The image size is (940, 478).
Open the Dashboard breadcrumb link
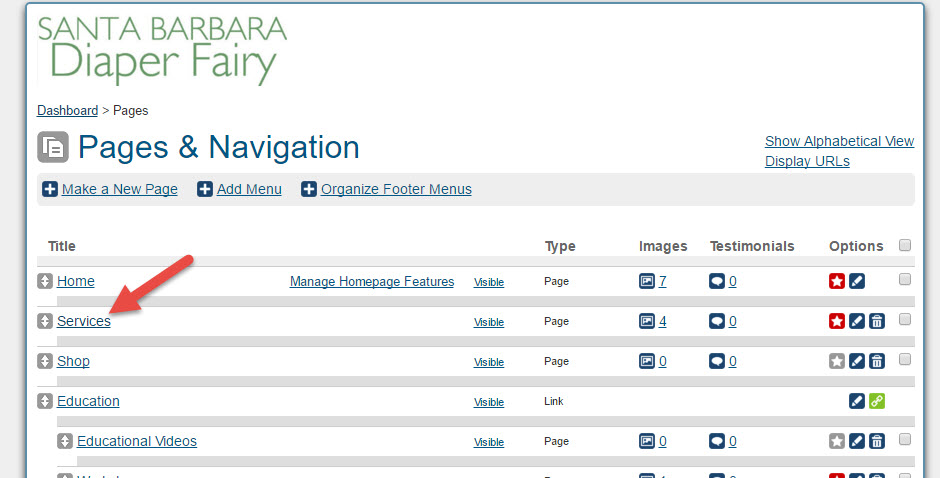pyautogui.click(x=67, y=110)
